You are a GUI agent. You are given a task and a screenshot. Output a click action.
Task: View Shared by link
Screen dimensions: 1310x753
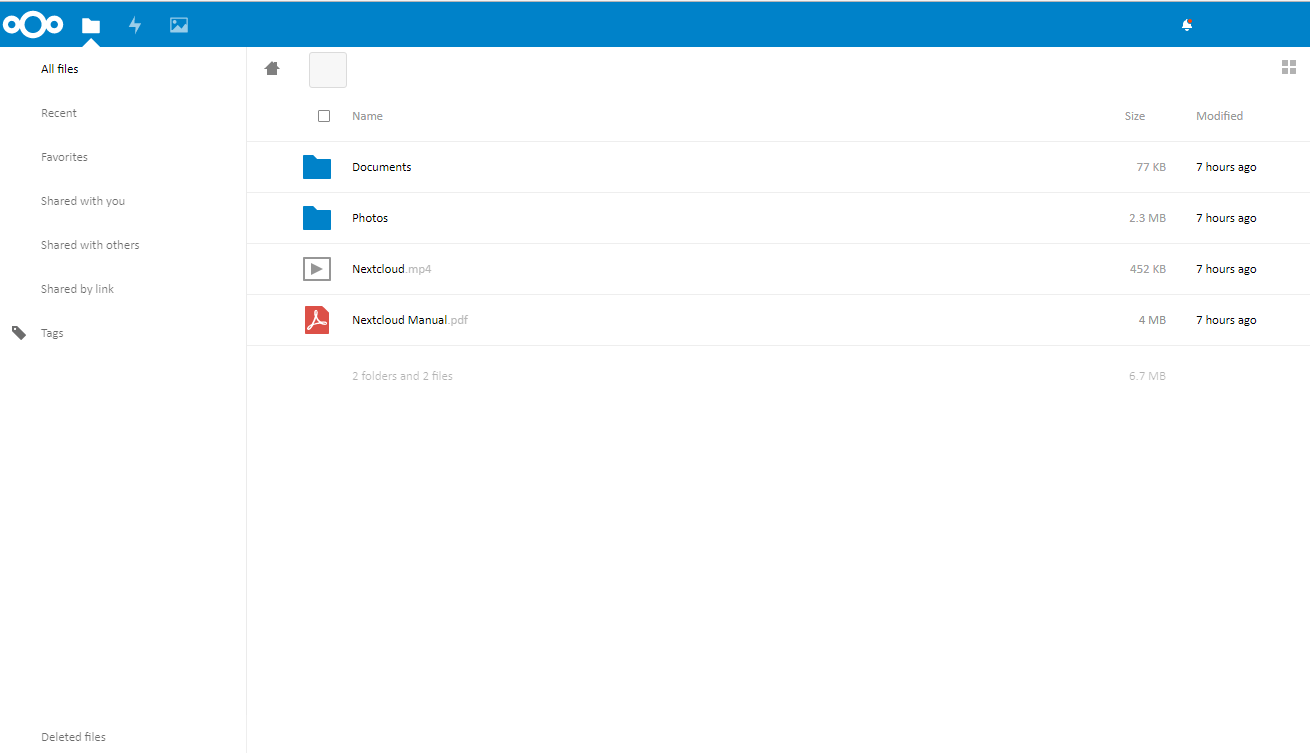[77, 289]
